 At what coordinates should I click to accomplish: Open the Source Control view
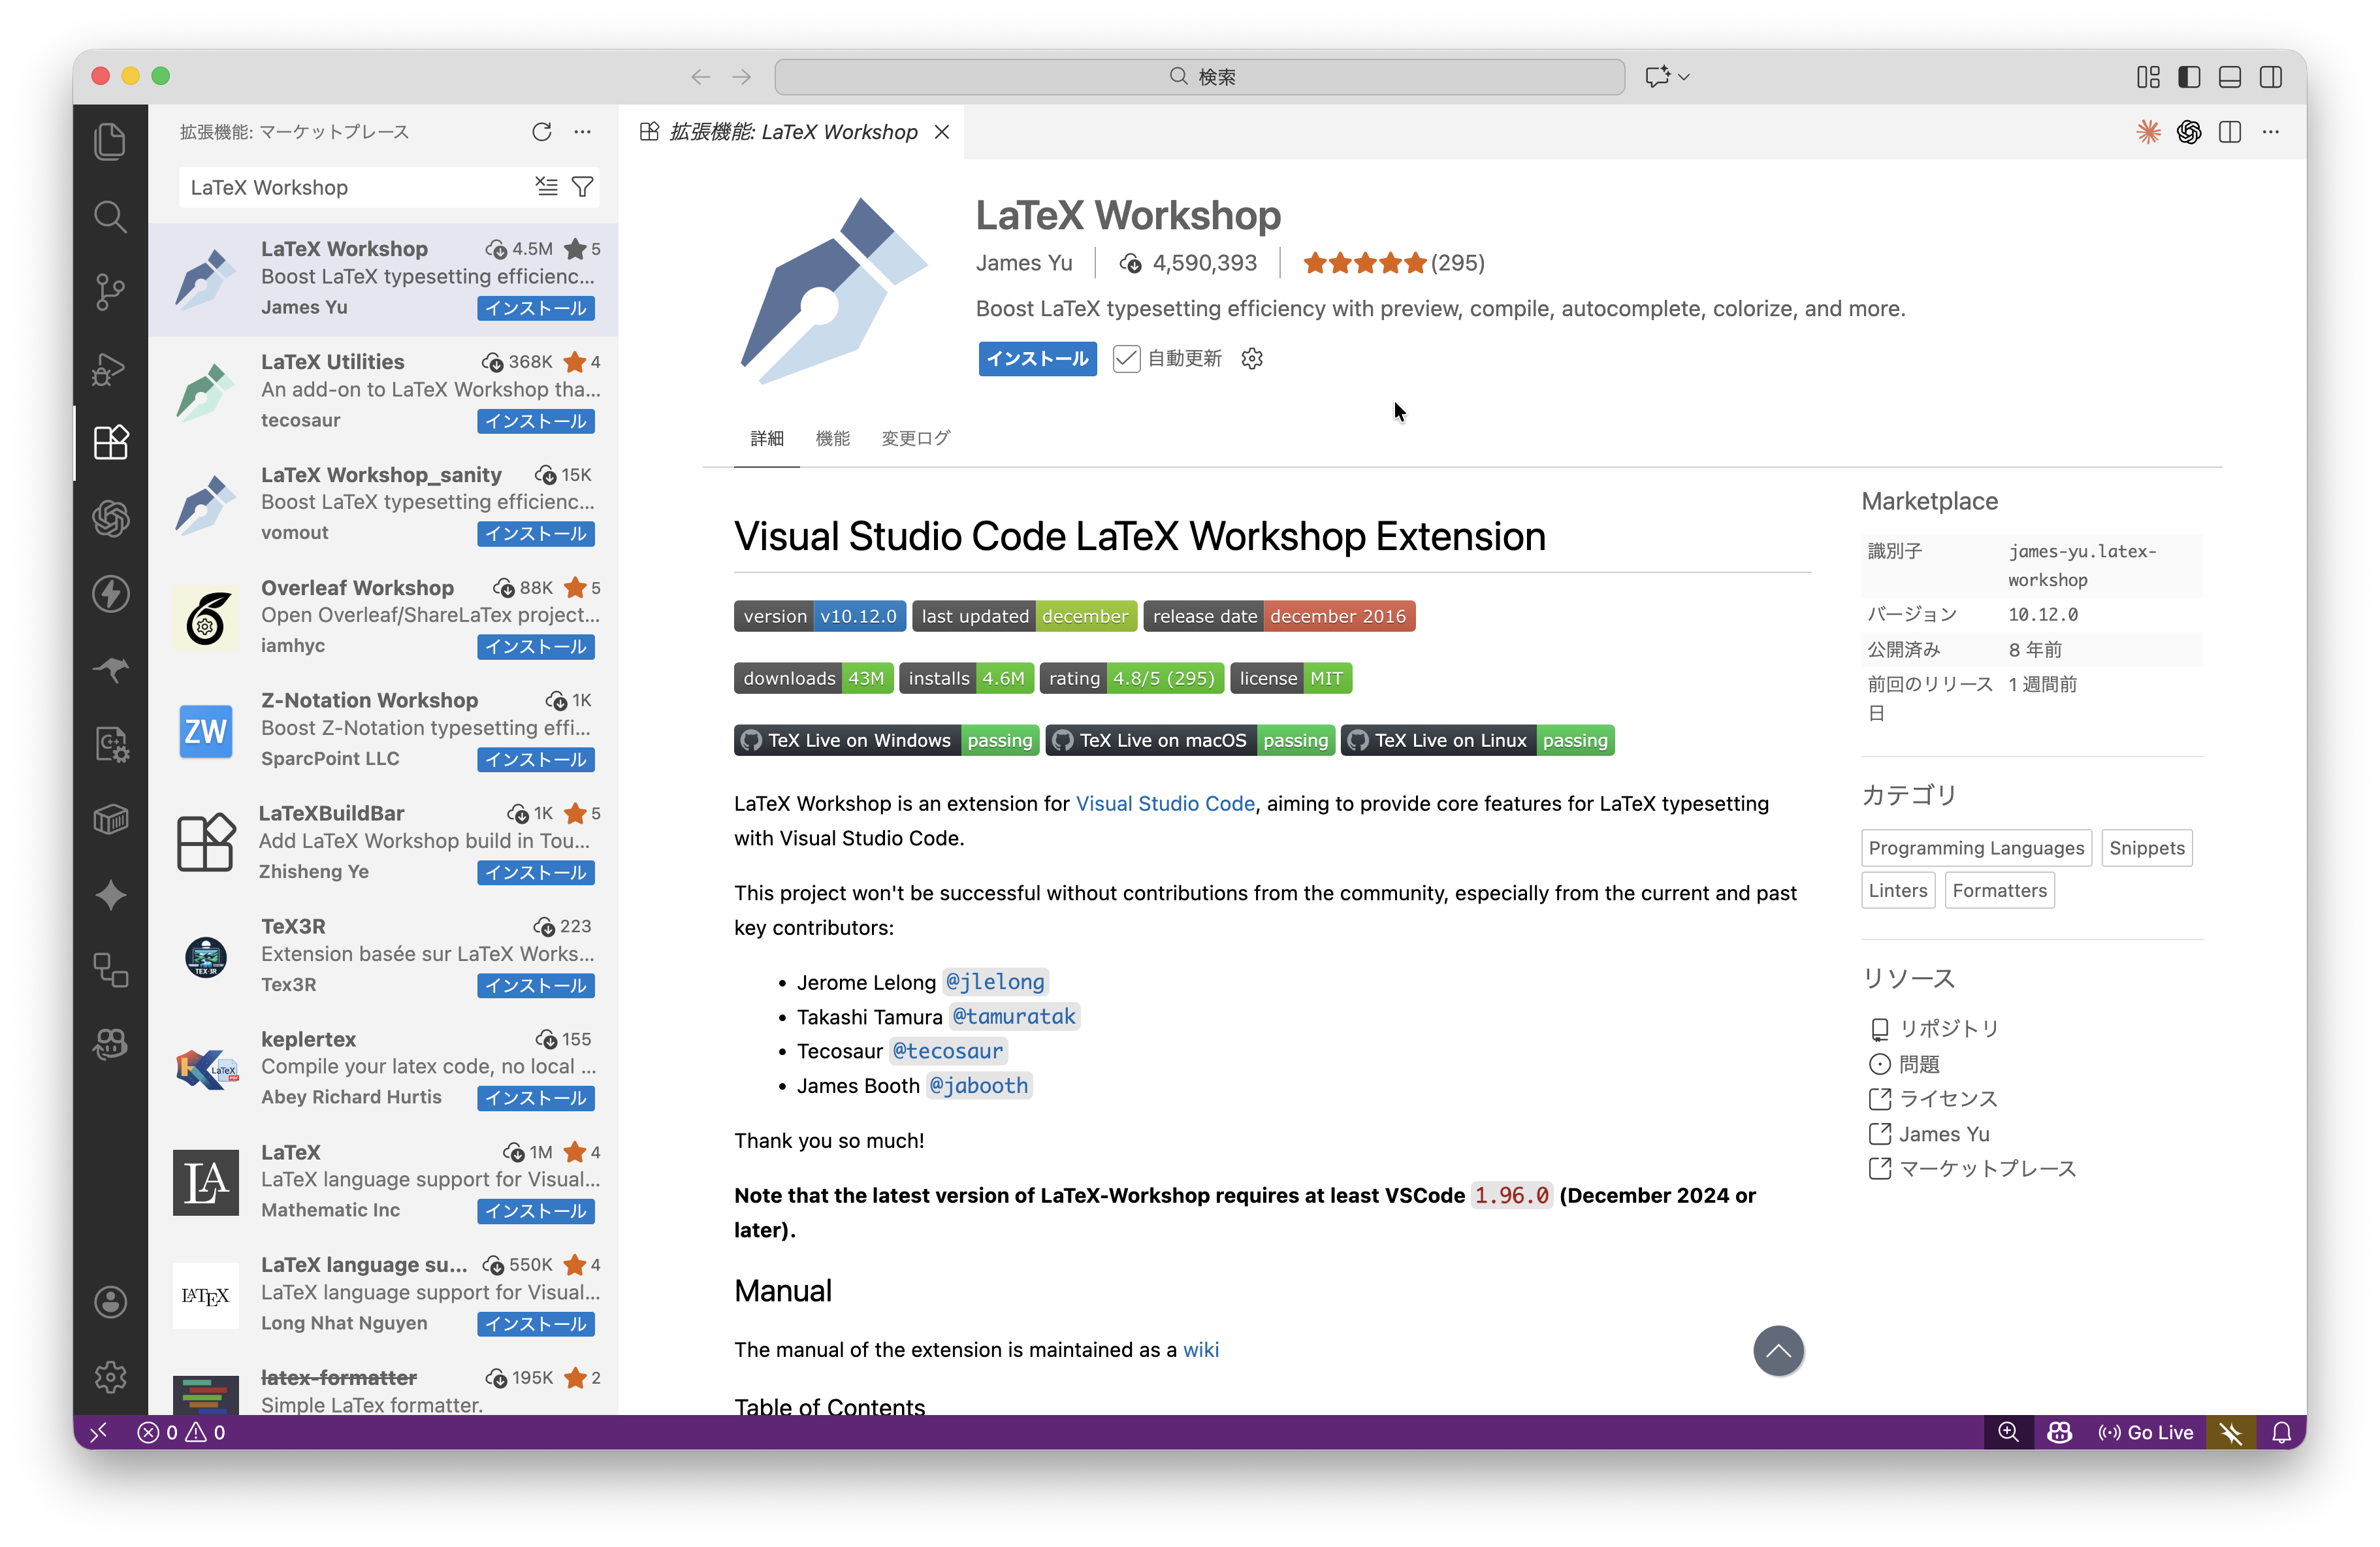[x=110, y=292]
